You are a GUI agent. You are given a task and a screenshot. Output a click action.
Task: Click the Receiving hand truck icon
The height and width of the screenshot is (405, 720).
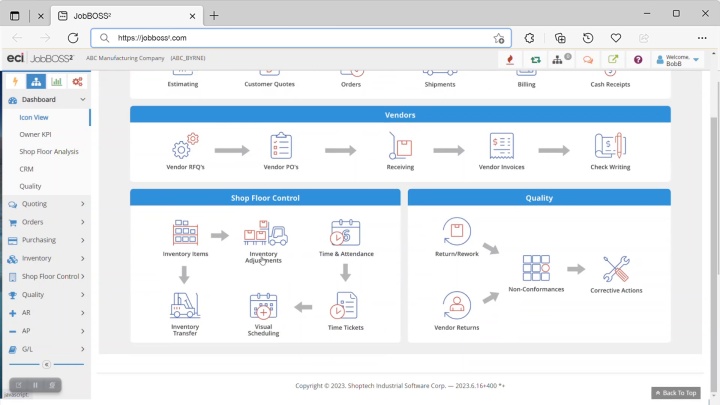pyautogui.click(x=400, y=146)
